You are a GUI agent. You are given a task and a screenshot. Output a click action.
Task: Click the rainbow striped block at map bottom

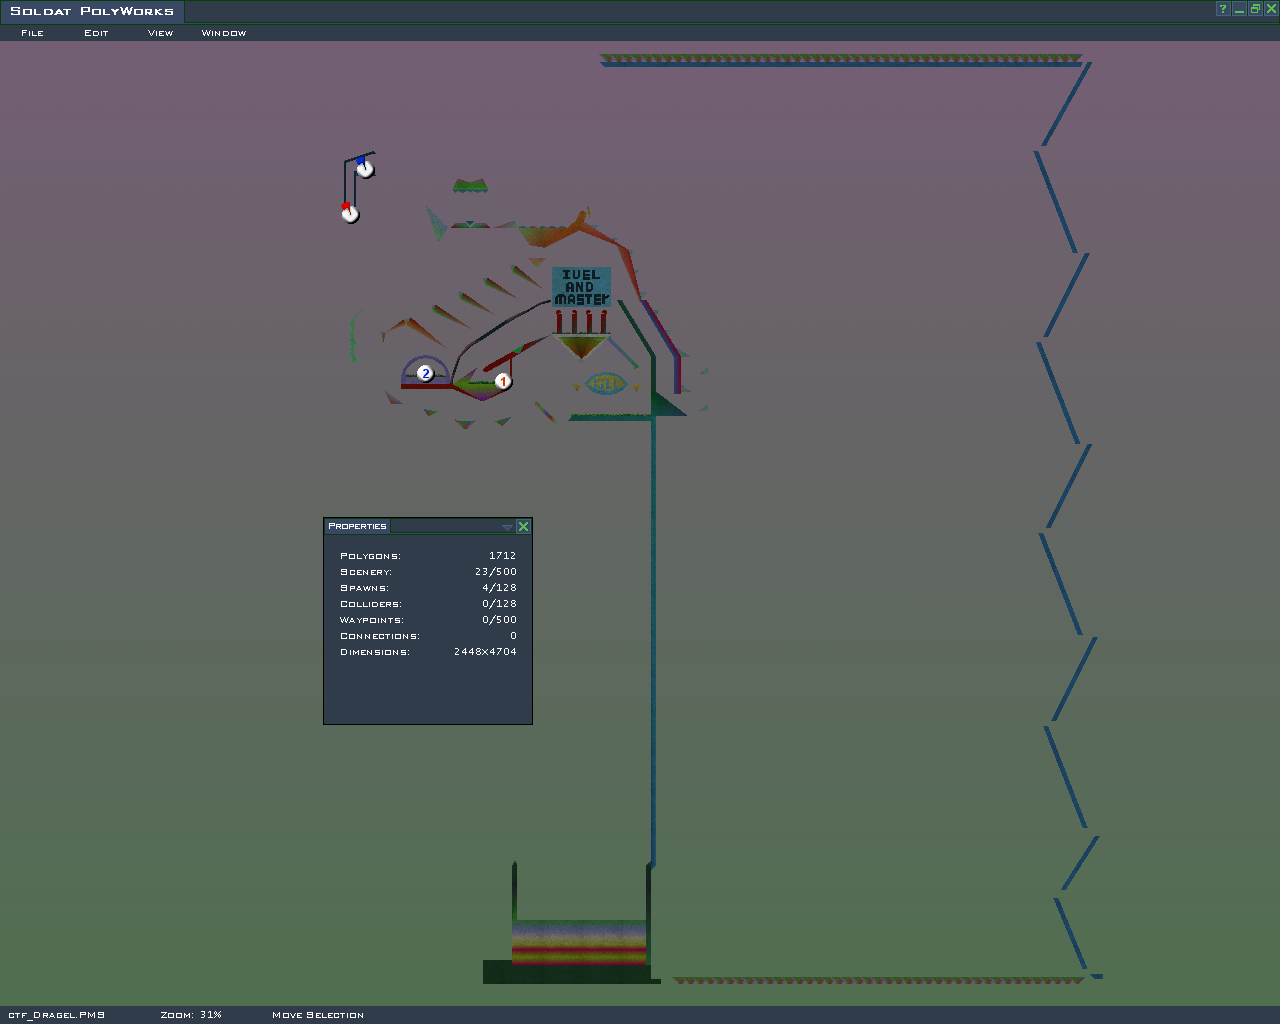(578, 942)
